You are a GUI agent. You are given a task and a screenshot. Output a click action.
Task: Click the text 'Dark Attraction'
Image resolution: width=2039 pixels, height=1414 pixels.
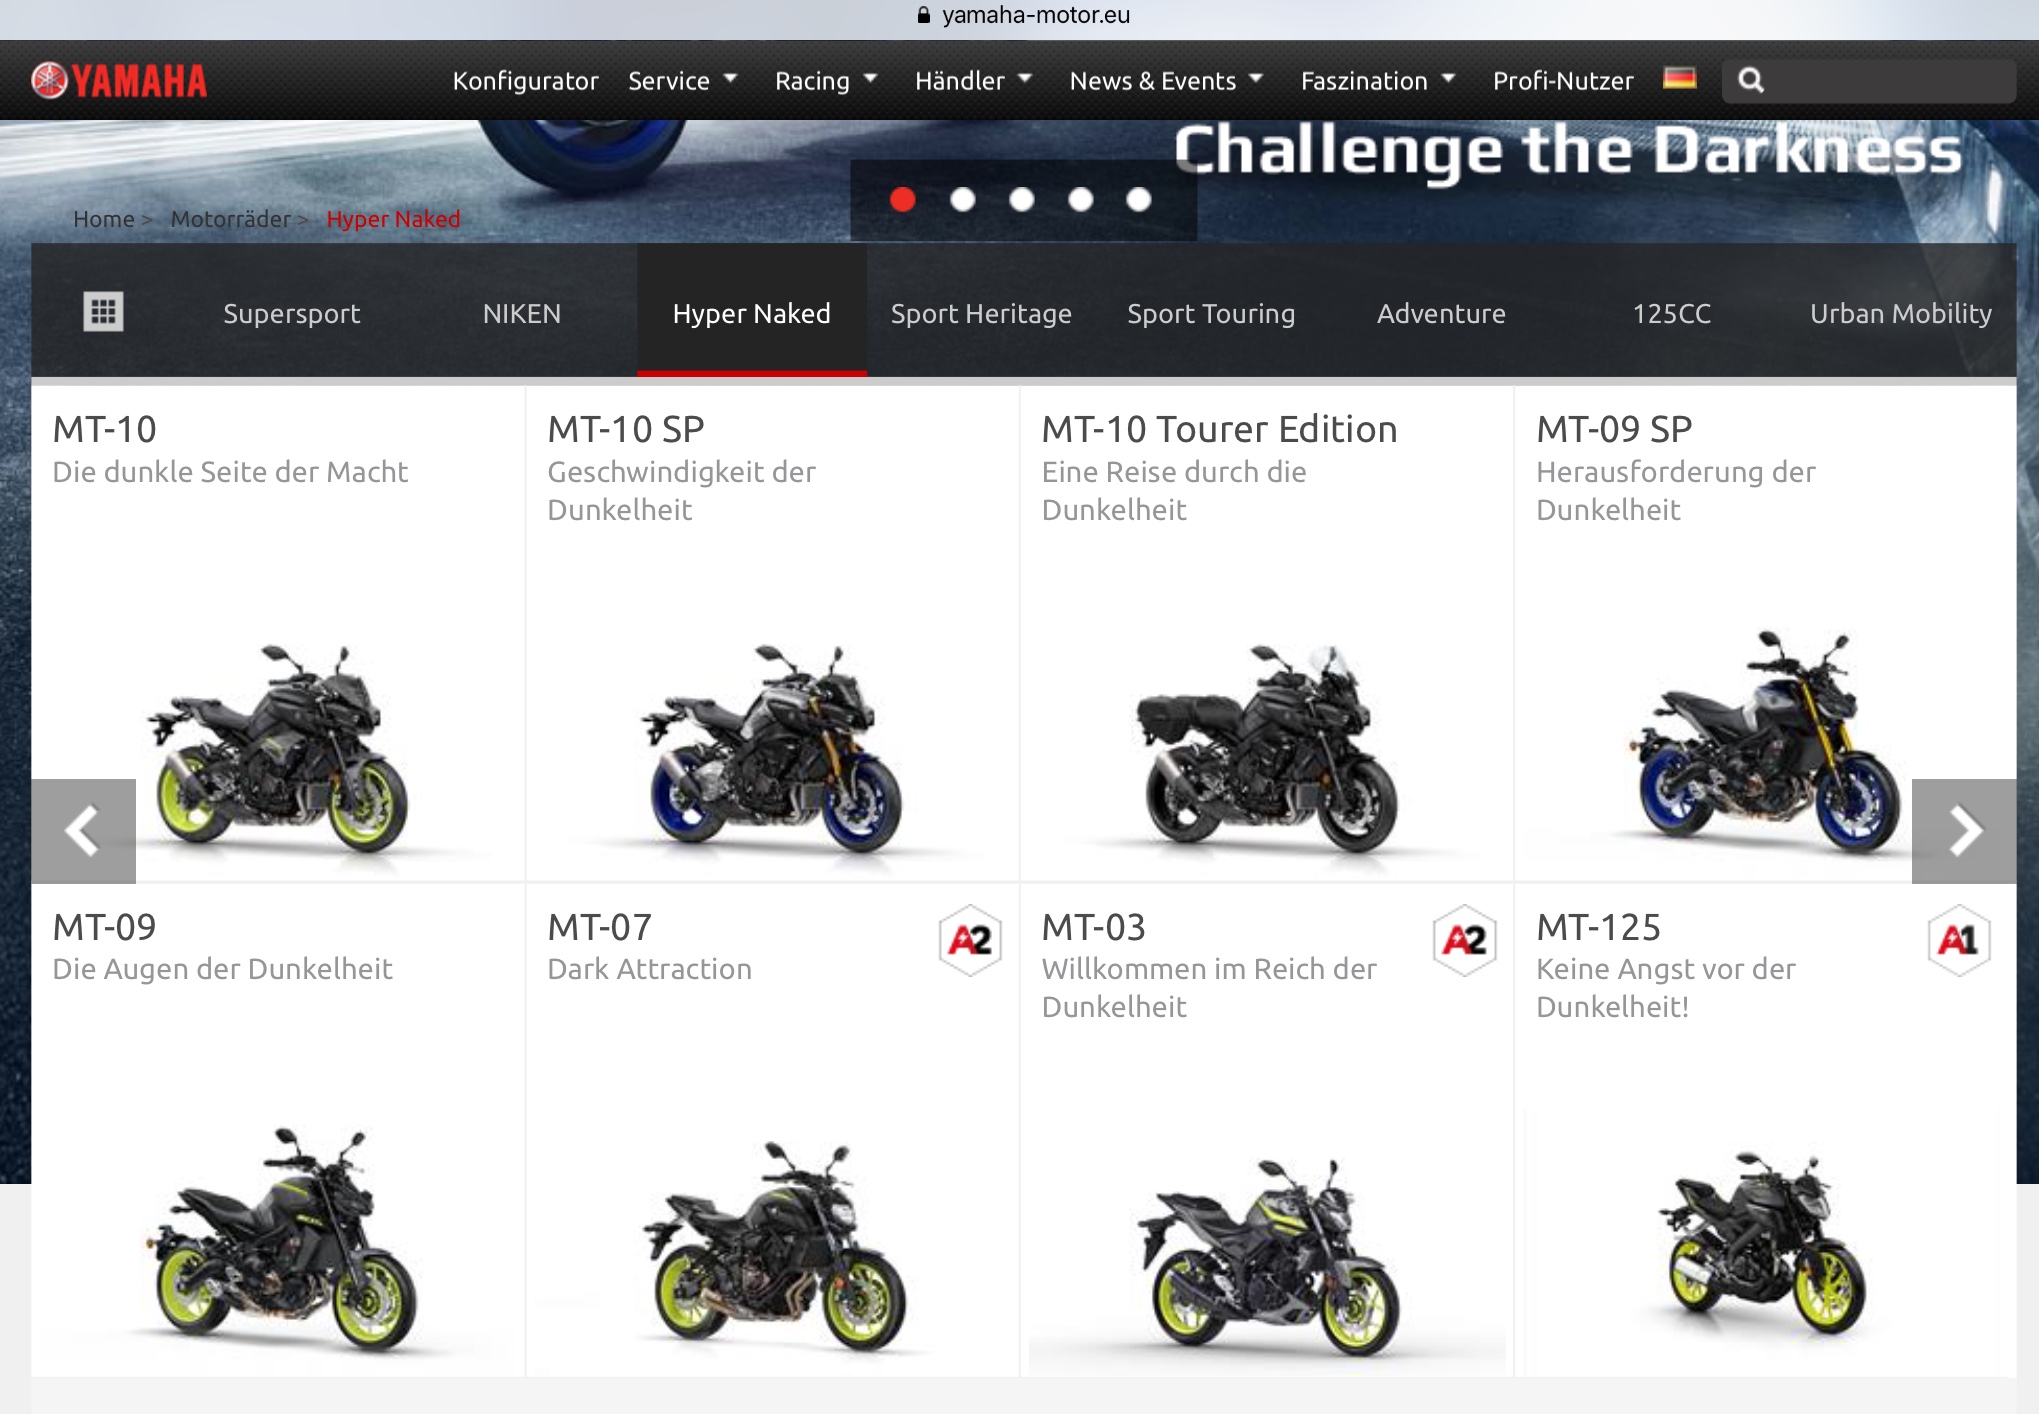649,969
